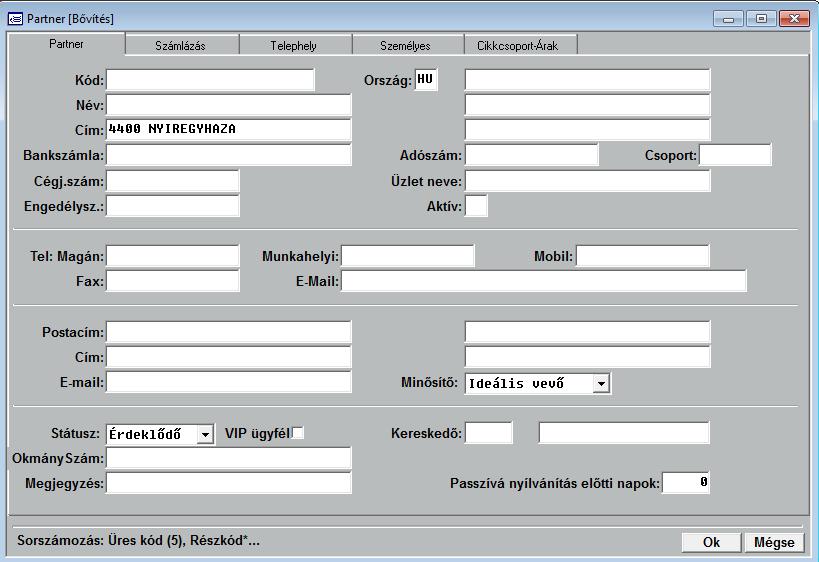
Task: Focus the Kereskedő name field
Action: (x=624, y=433)
